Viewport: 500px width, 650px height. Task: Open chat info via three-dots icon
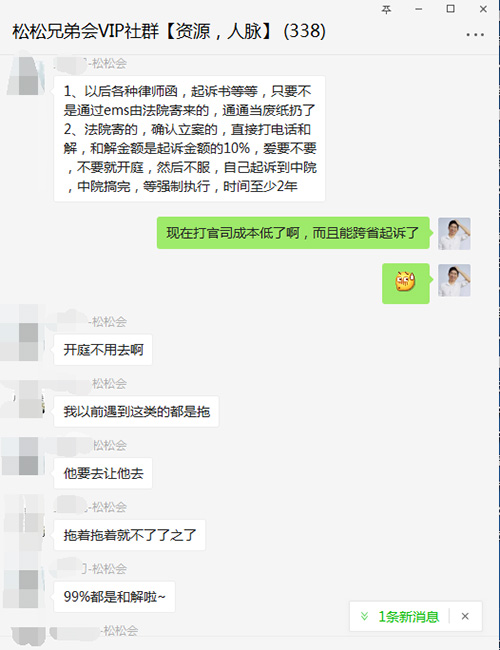[475, 35]
